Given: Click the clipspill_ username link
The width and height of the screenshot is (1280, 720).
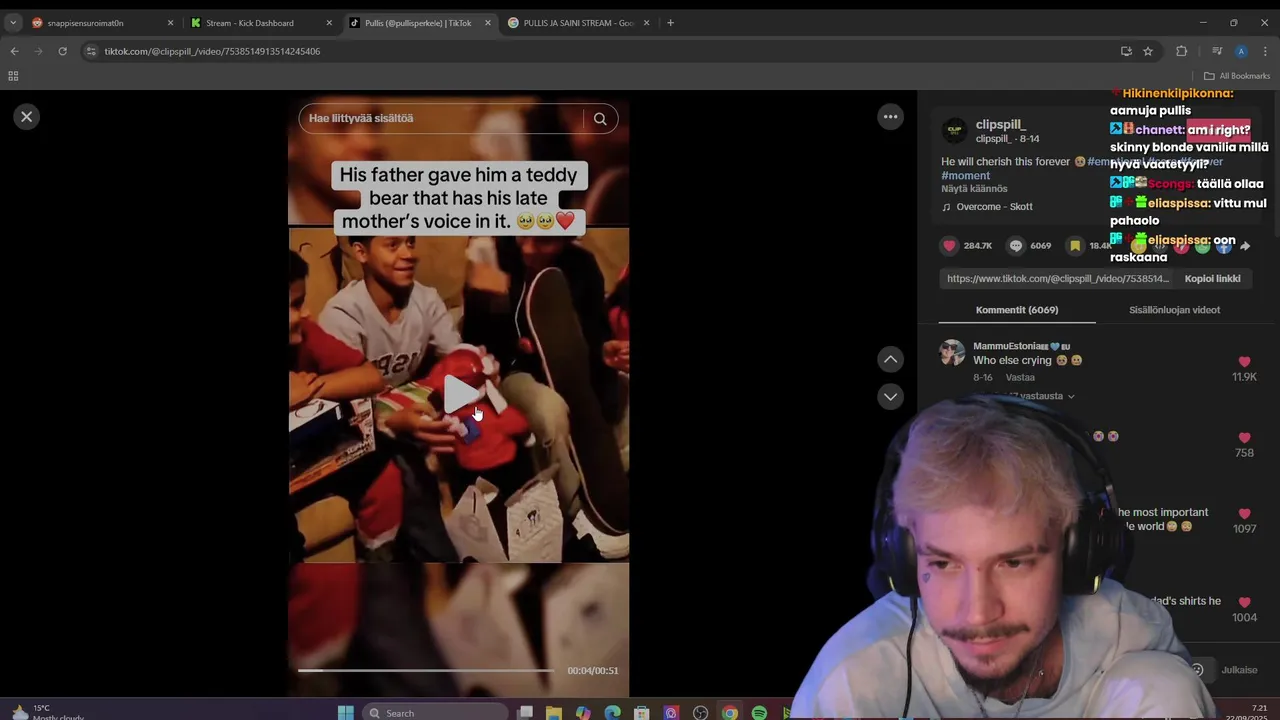Looking at the screenshot, I should 1001,125.
